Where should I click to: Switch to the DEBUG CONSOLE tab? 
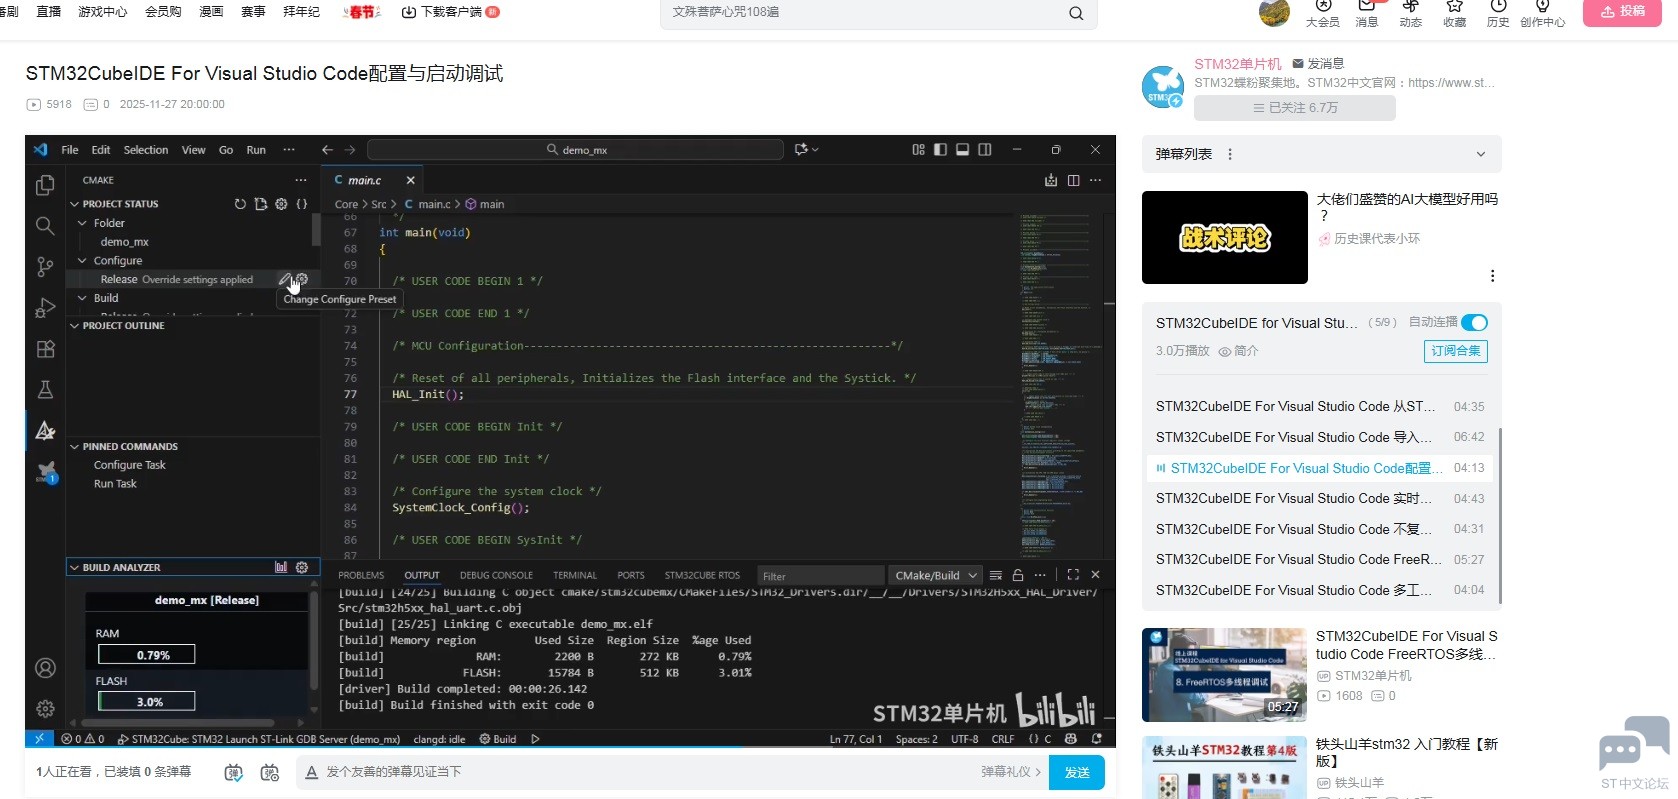tap(496, 575)
